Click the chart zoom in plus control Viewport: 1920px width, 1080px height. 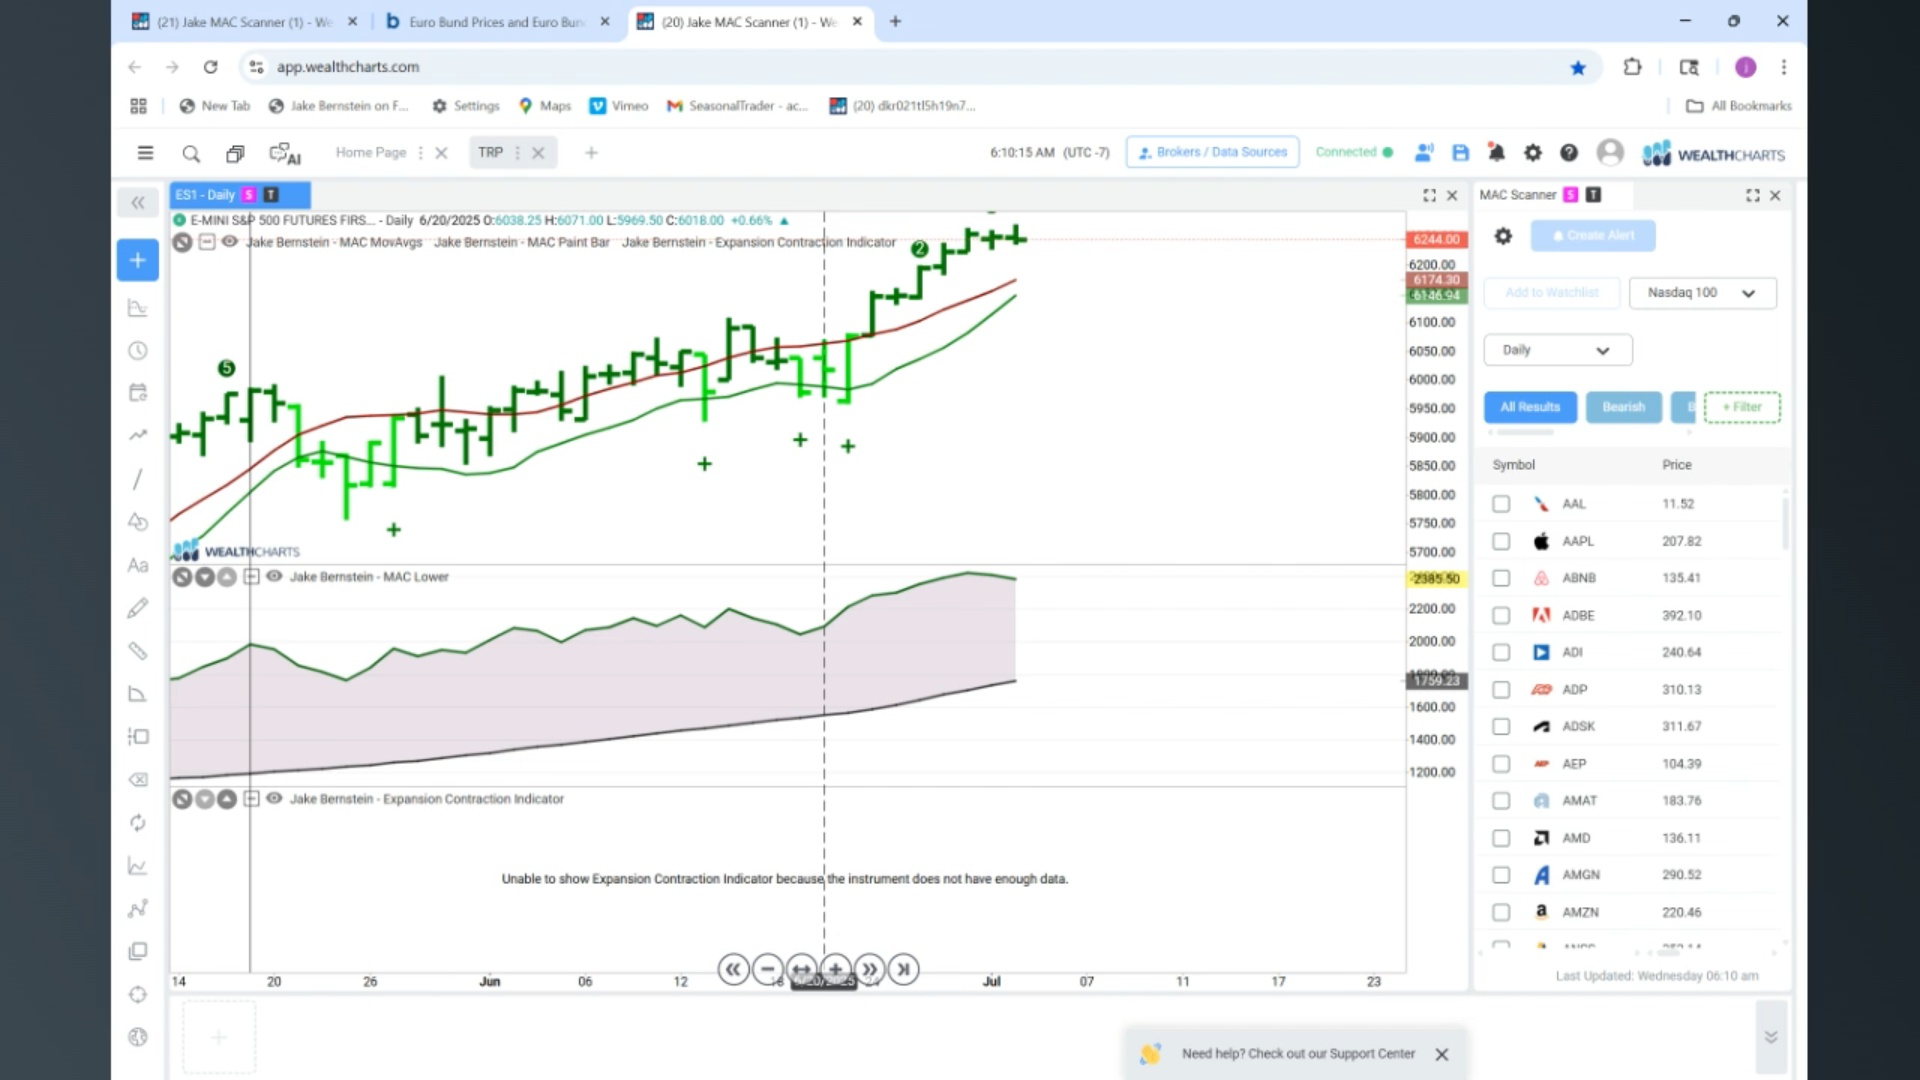[x=835, y=969]
